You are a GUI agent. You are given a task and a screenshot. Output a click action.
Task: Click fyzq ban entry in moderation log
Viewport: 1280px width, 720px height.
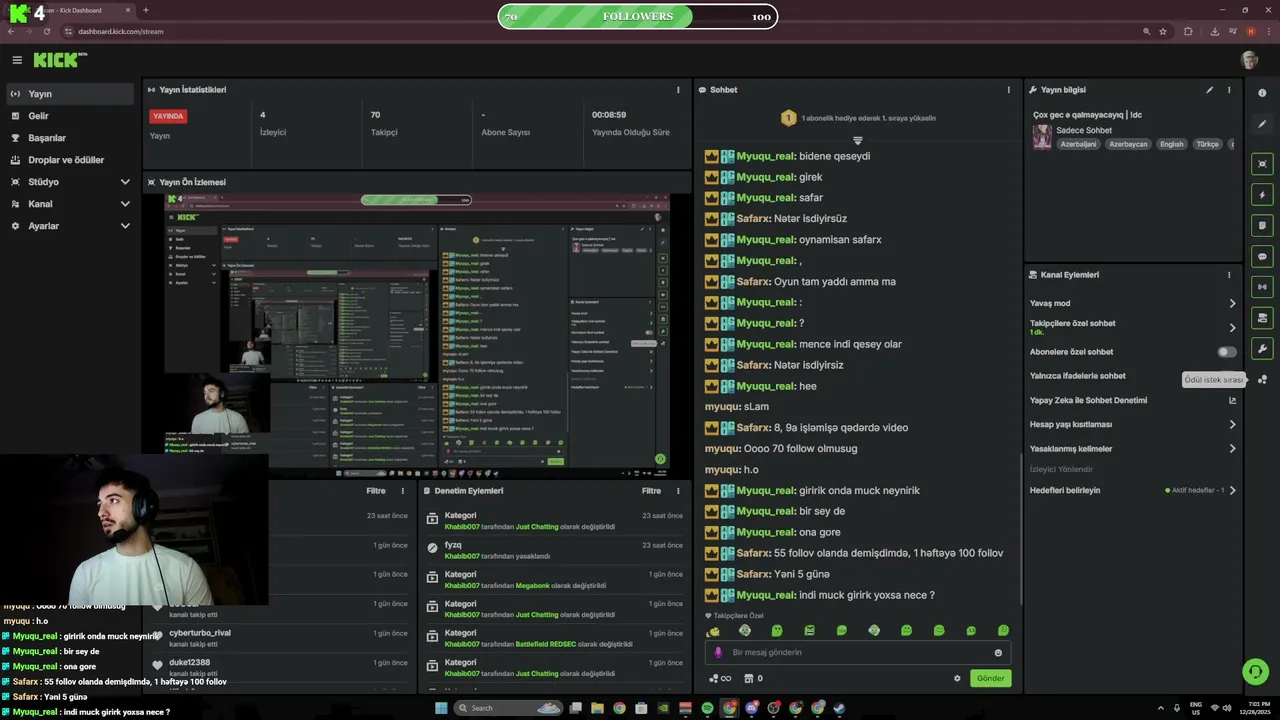tap(555, 550)
